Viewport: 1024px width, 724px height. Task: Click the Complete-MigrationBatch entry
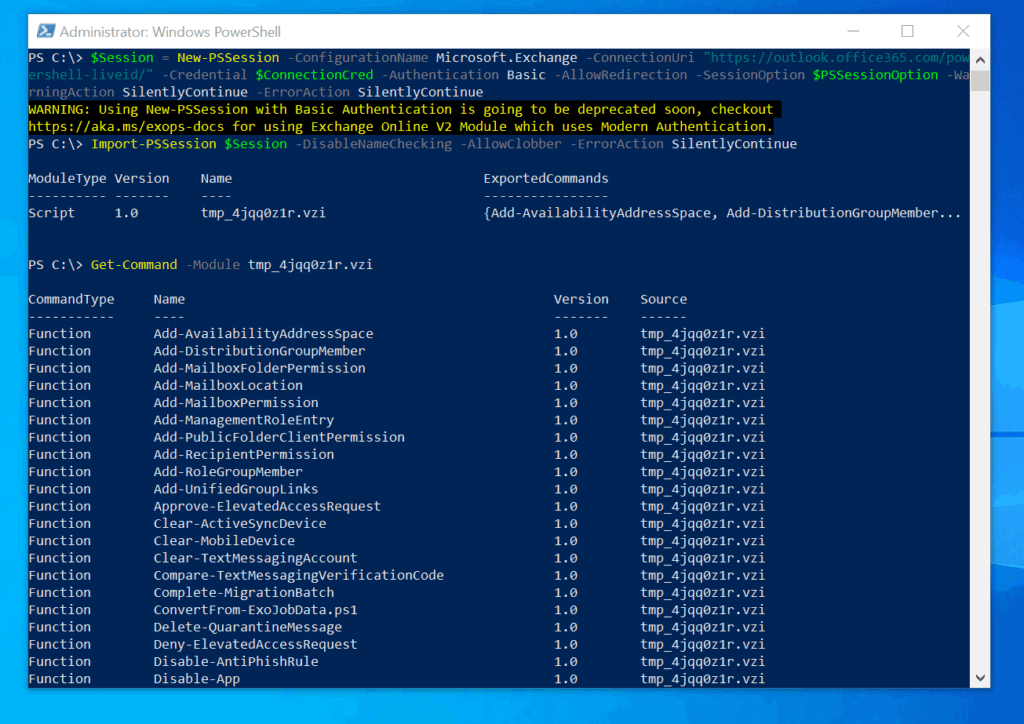click(x=244, y=593)
